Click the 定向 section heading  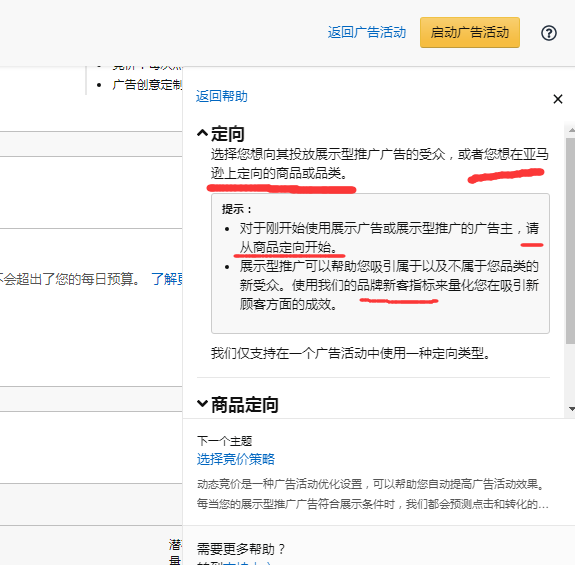tap(227, 133)
